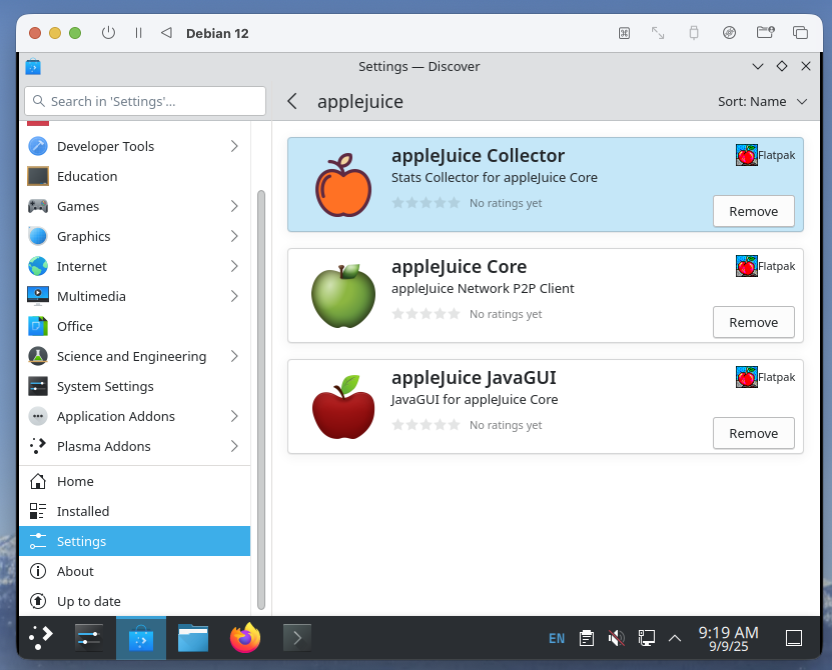
Task: Click the System Settings category icon
Action: click(38, 386)
